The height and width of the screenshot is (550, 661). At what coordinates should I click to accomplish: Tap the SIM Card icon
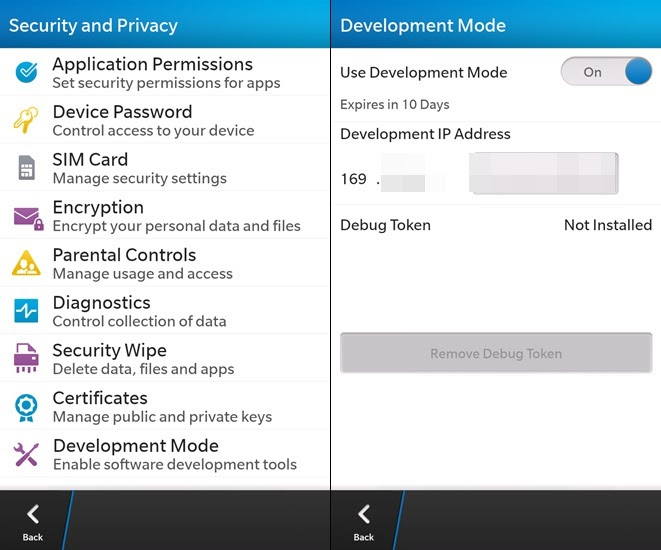tap(27, 168)
